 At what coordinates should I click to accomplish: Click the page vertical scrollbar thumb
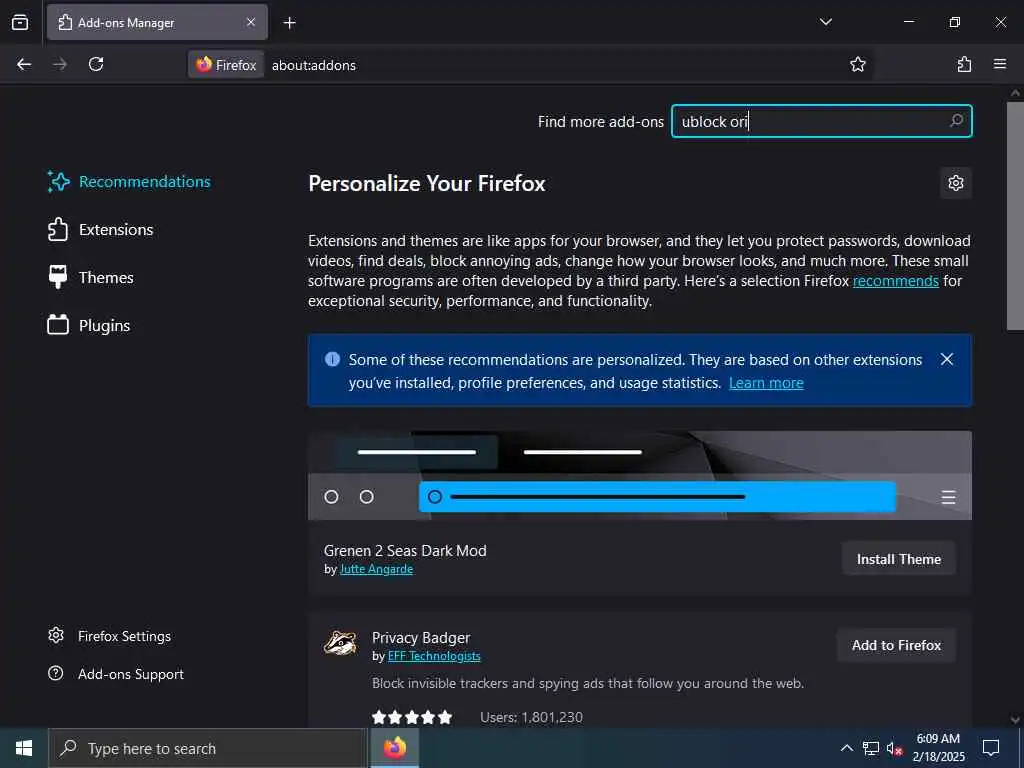coord(1015,216)
